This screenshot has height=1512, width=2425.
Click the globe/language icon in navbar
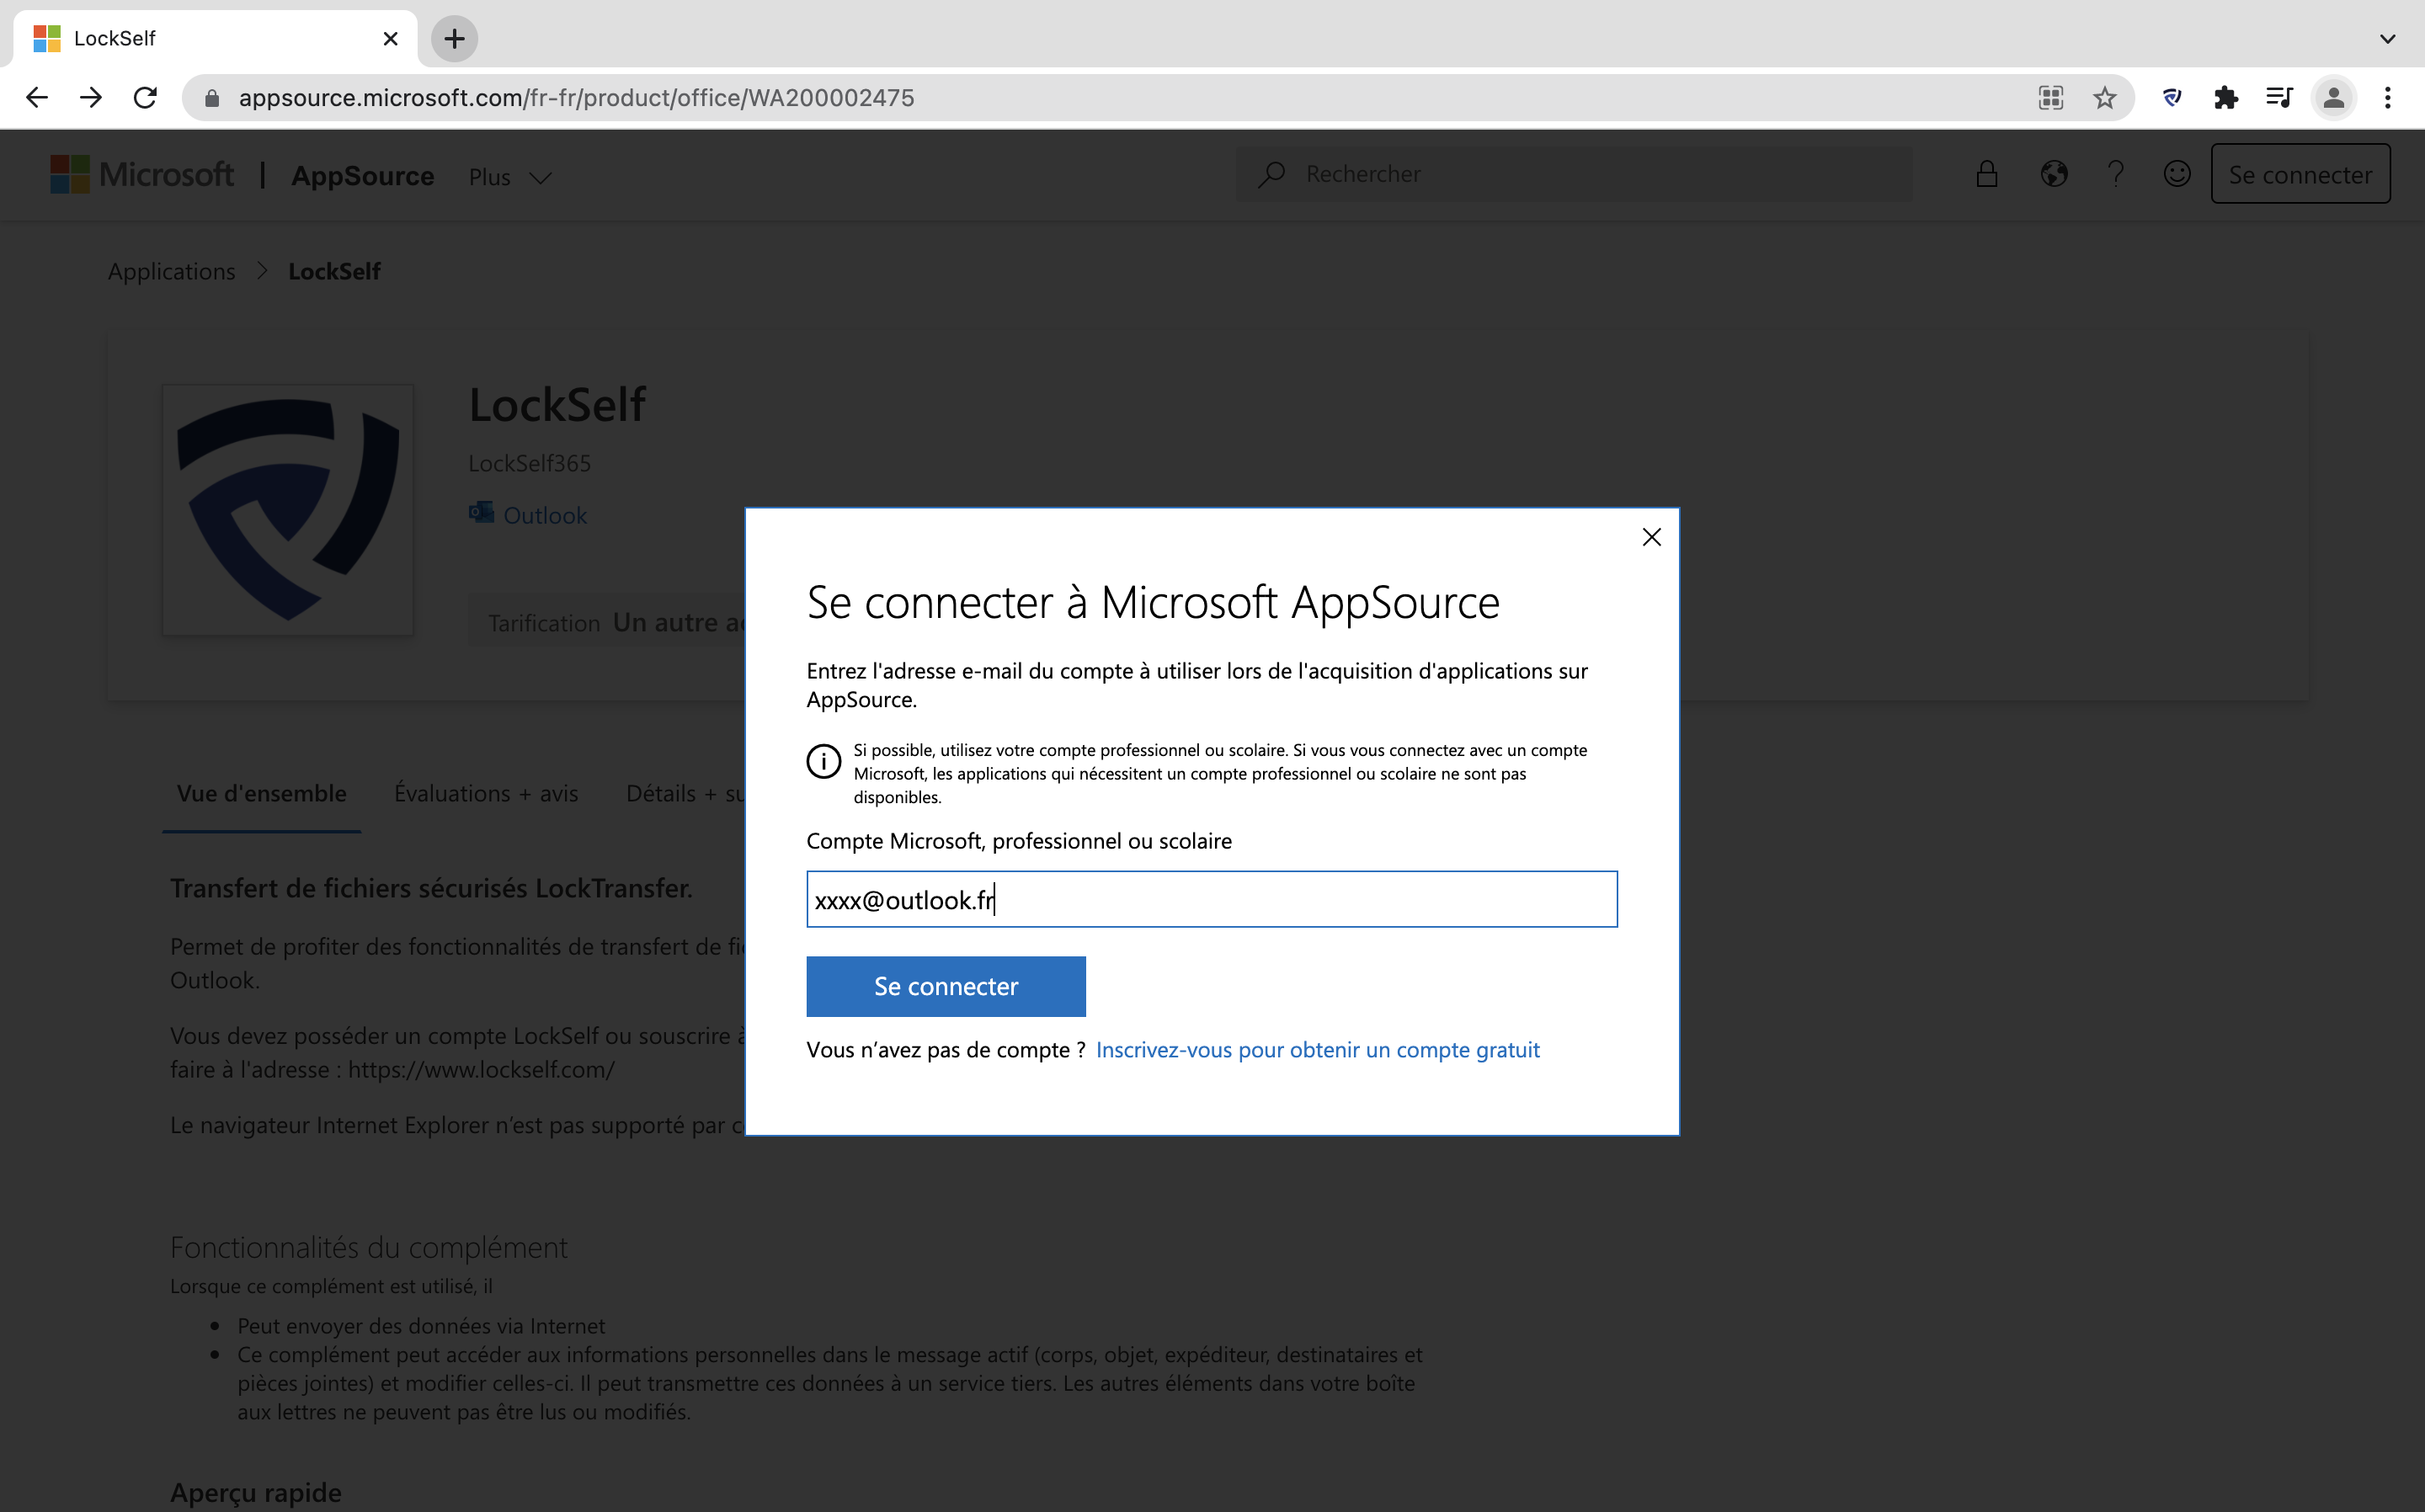click(2054, 174)
